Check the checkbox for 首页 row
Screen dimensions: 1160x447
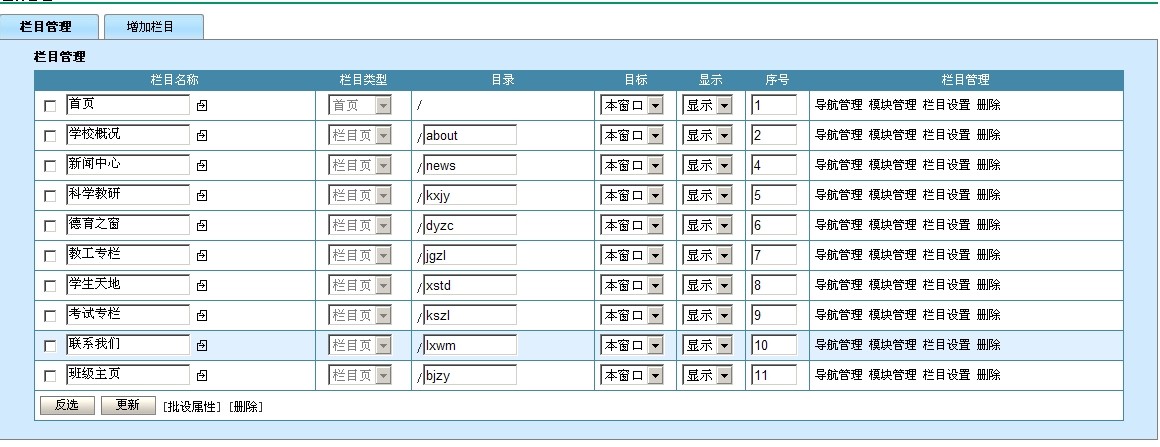click(x=50, y=106)
